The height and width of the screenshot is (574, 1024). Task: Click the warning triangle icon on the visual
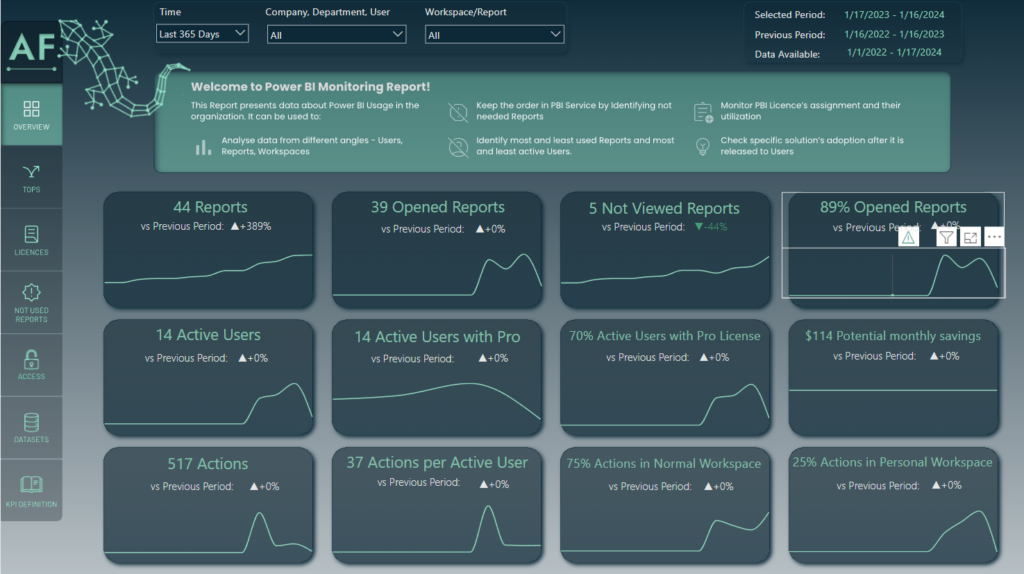click(908, 238)
